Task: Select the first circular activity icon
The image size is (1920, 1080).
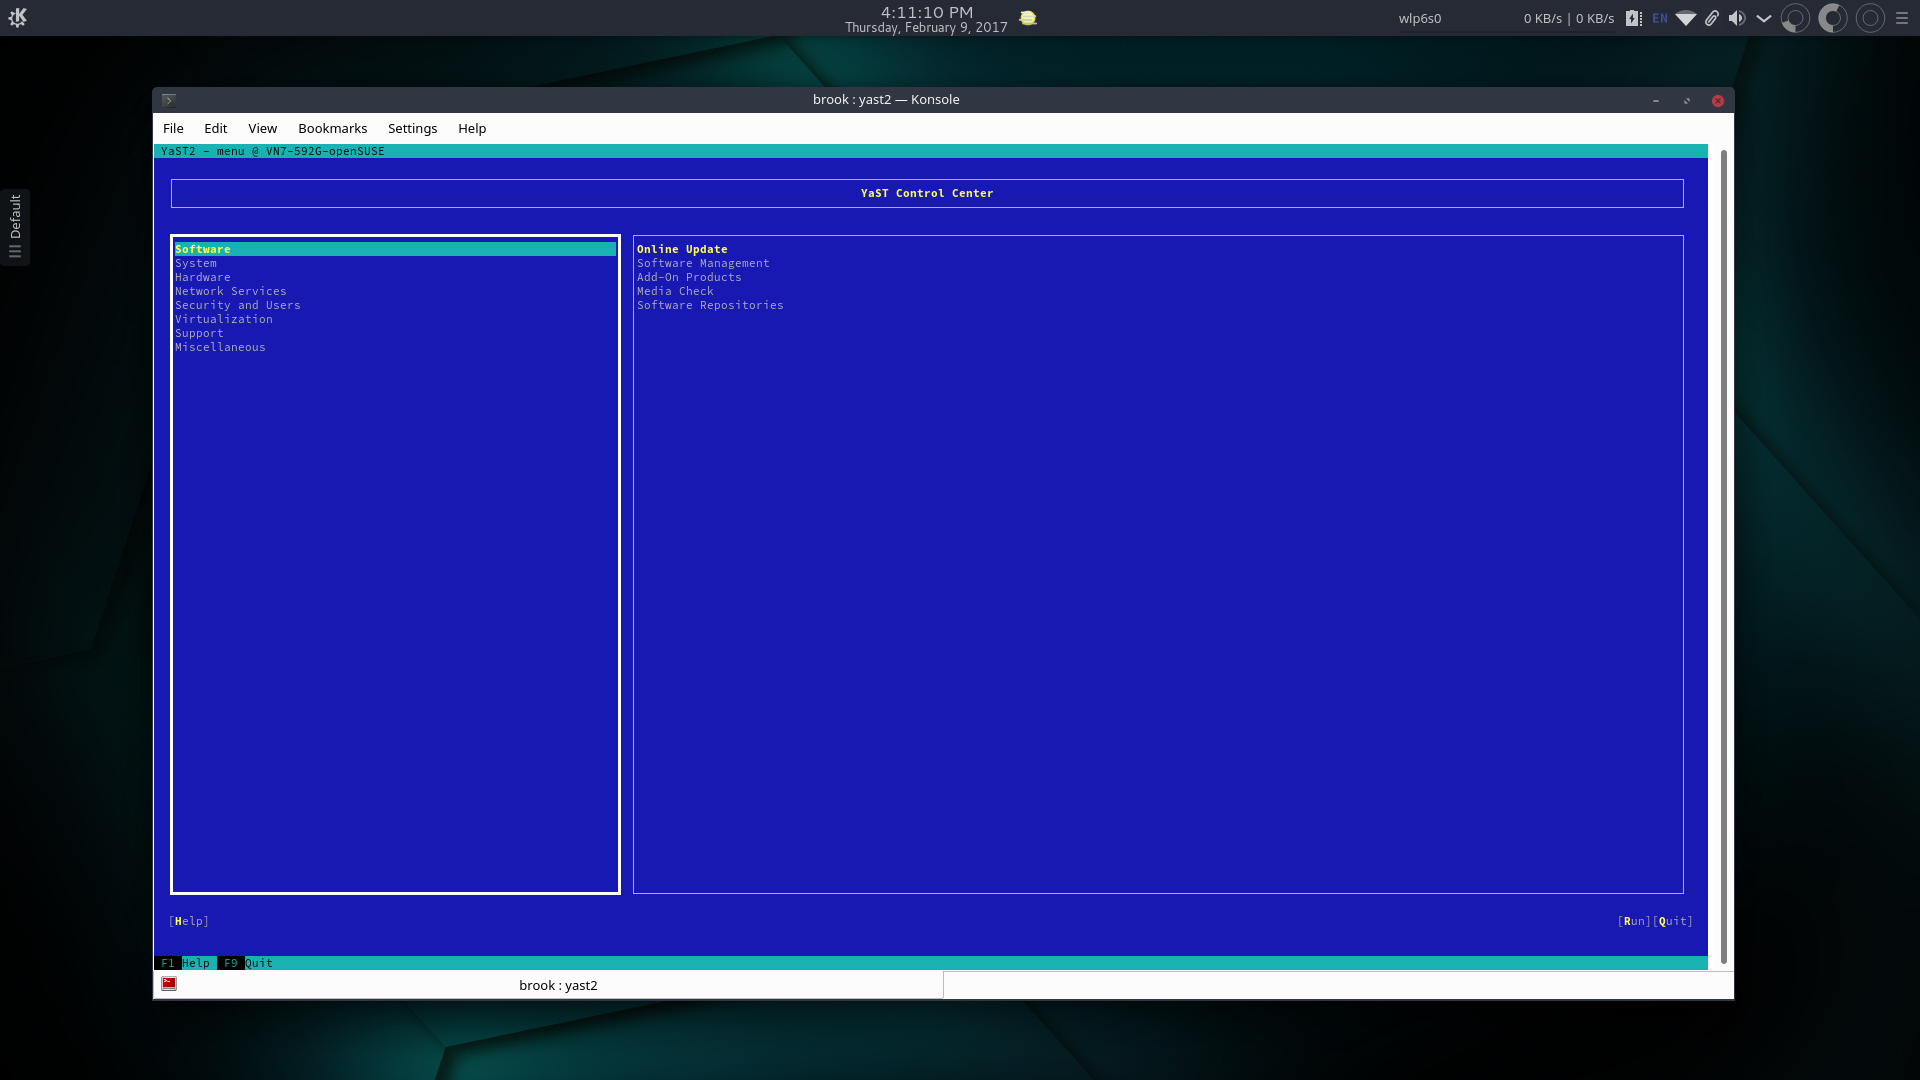Action: coord(1795,18)
